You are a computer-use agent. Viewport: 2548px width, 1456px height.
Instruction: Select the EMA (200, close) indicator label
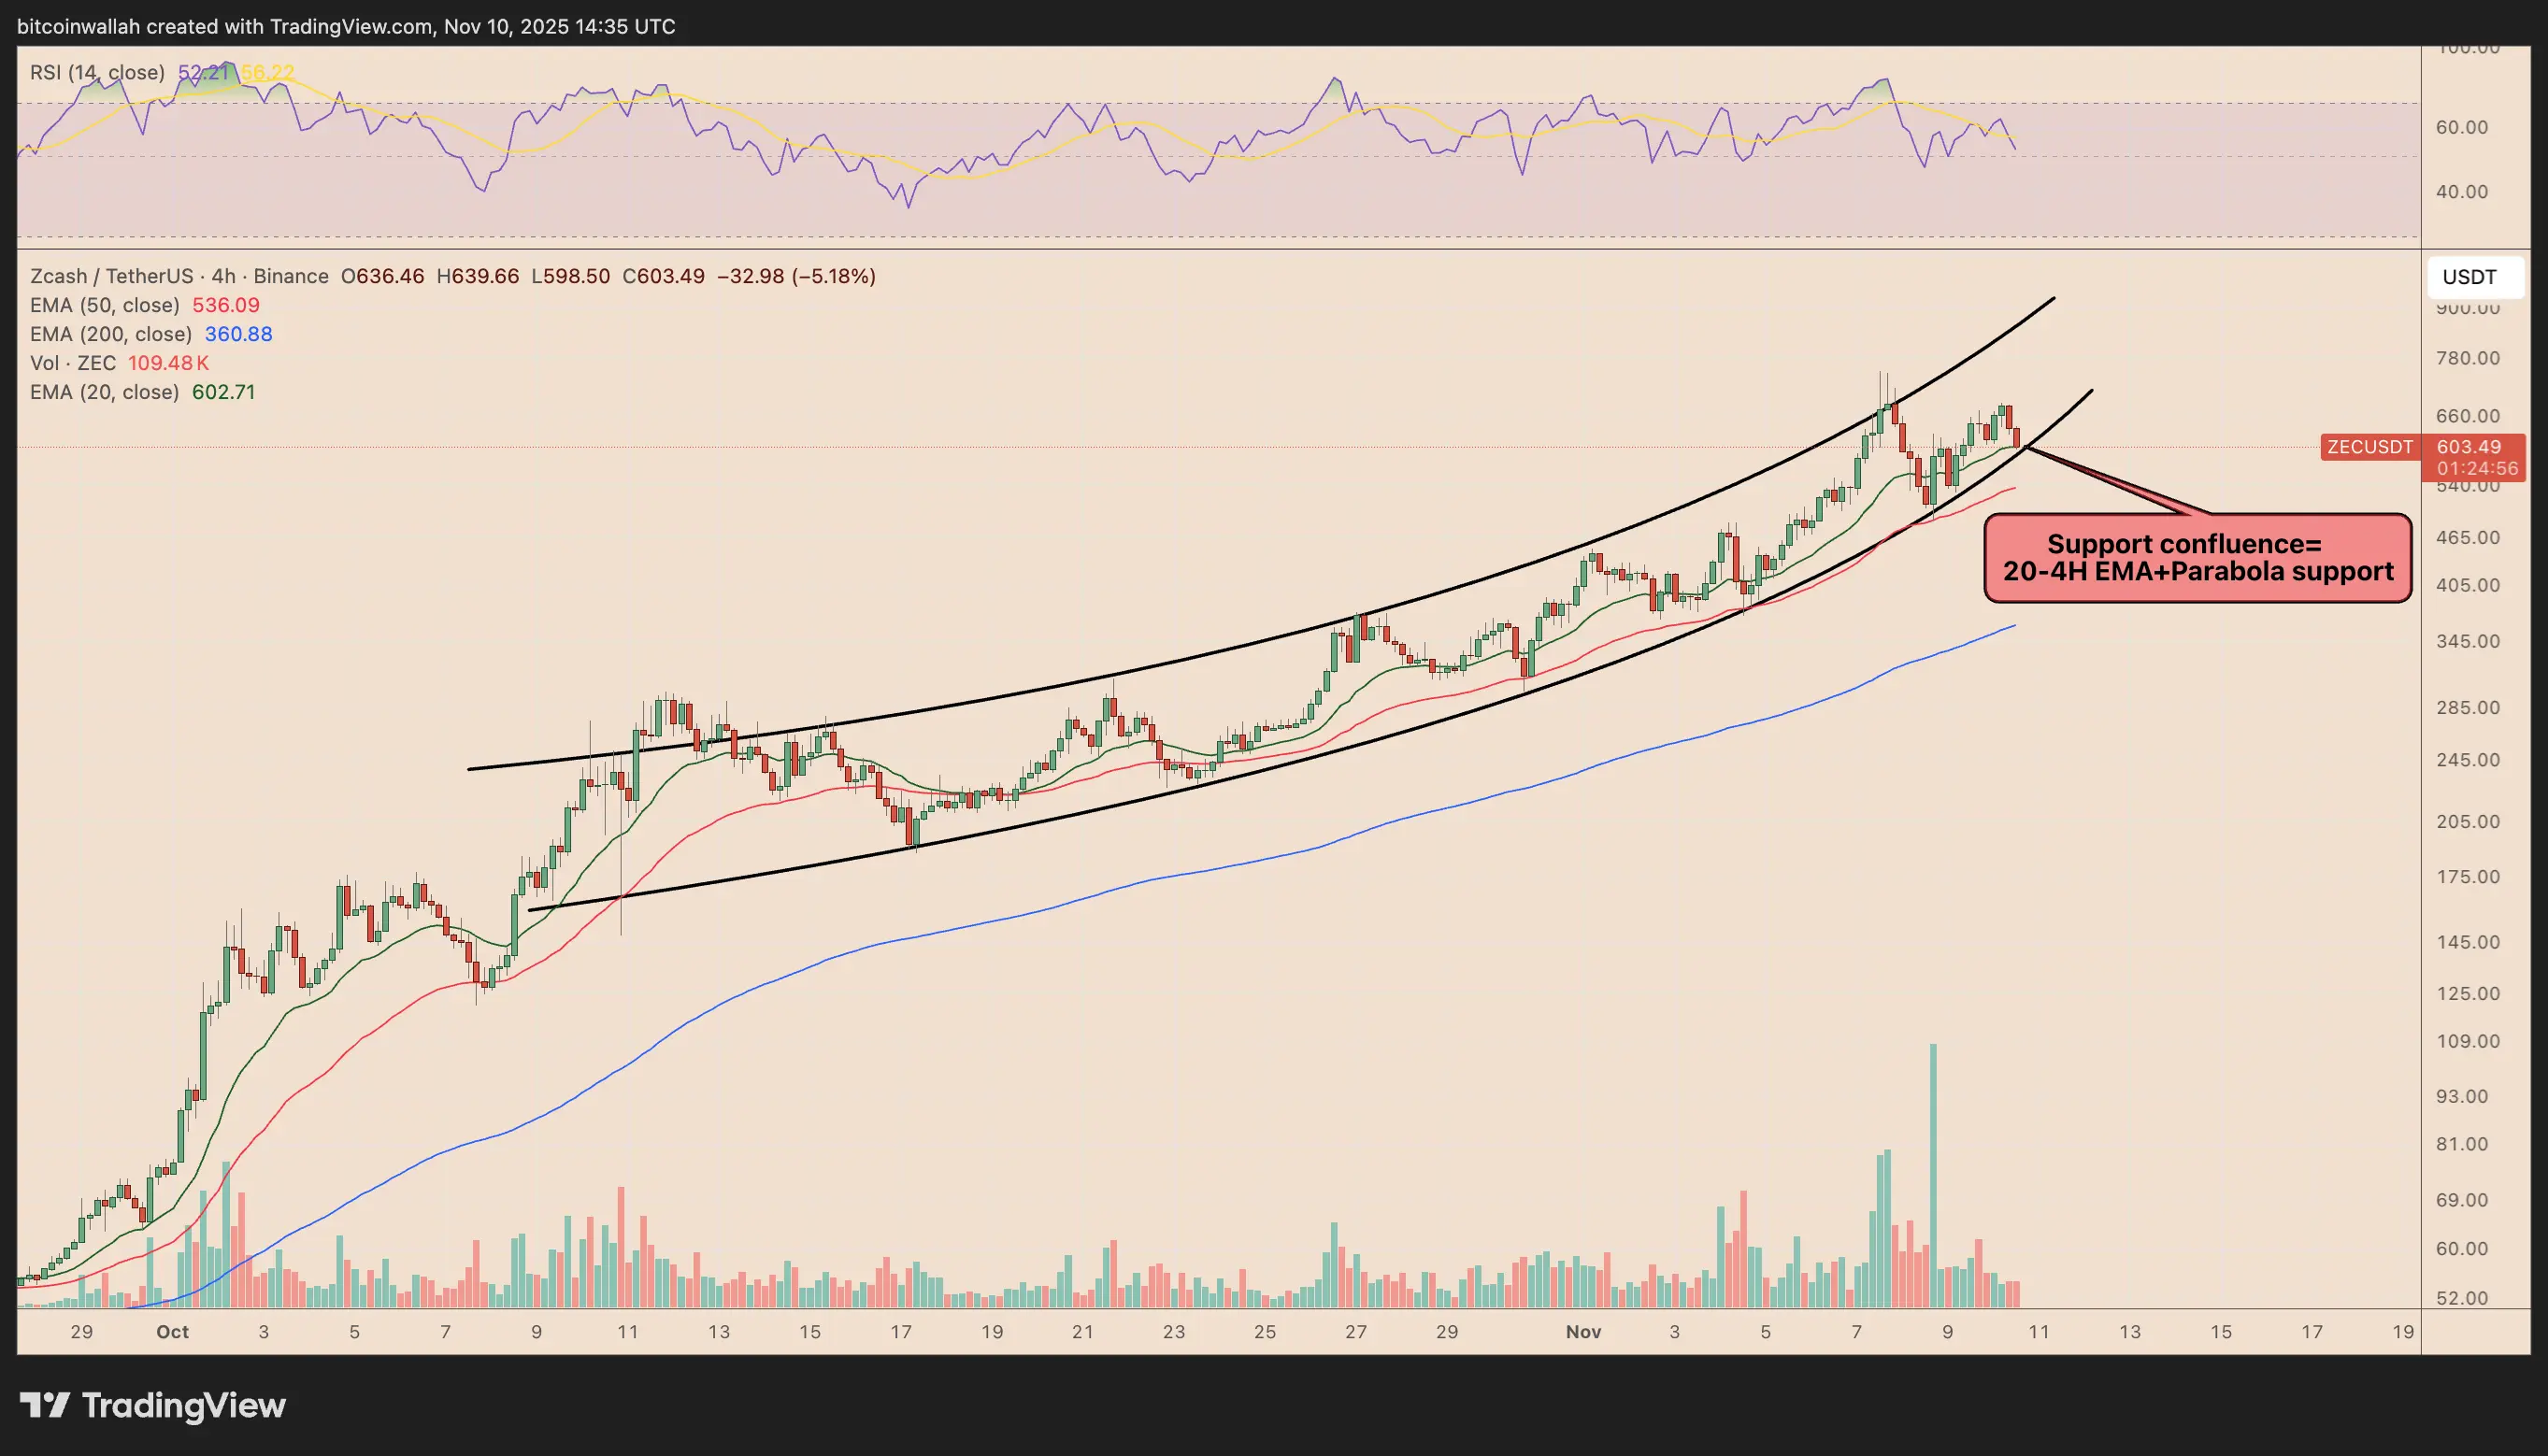pyautogui.click(x=110, y=334)
